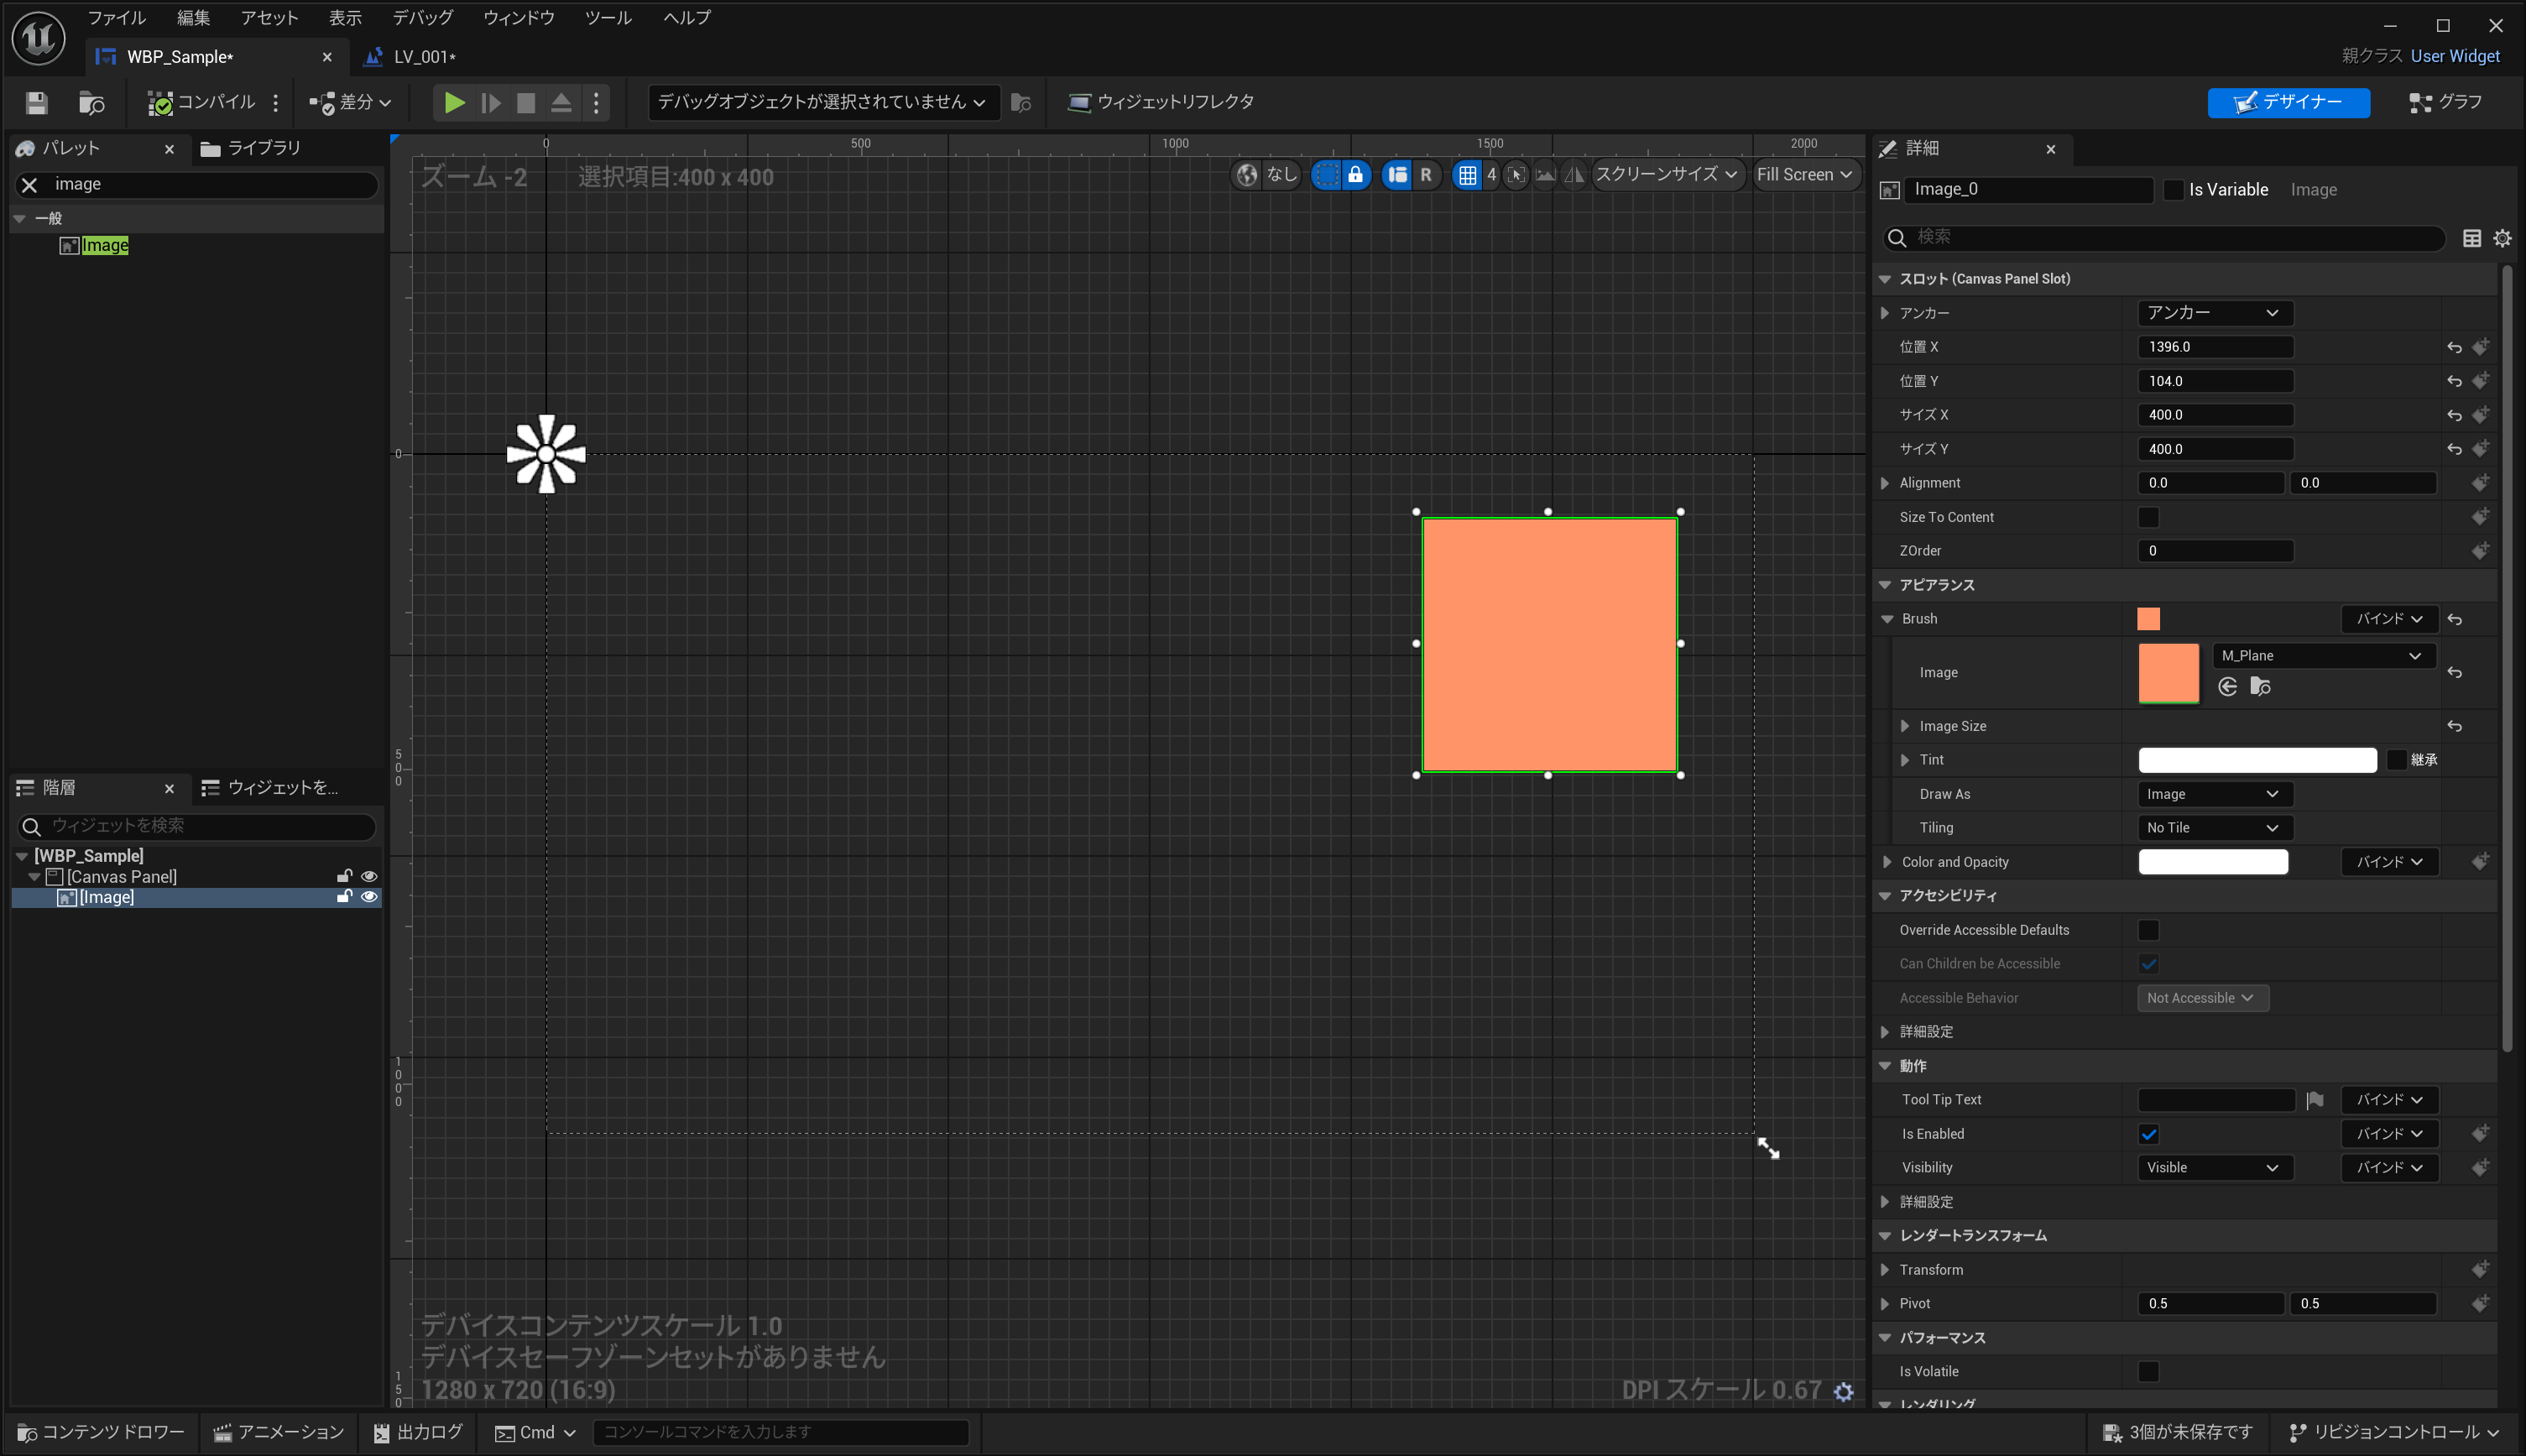Click the Size X input field
The image size is (2526, 1456).
[2214, 415]
